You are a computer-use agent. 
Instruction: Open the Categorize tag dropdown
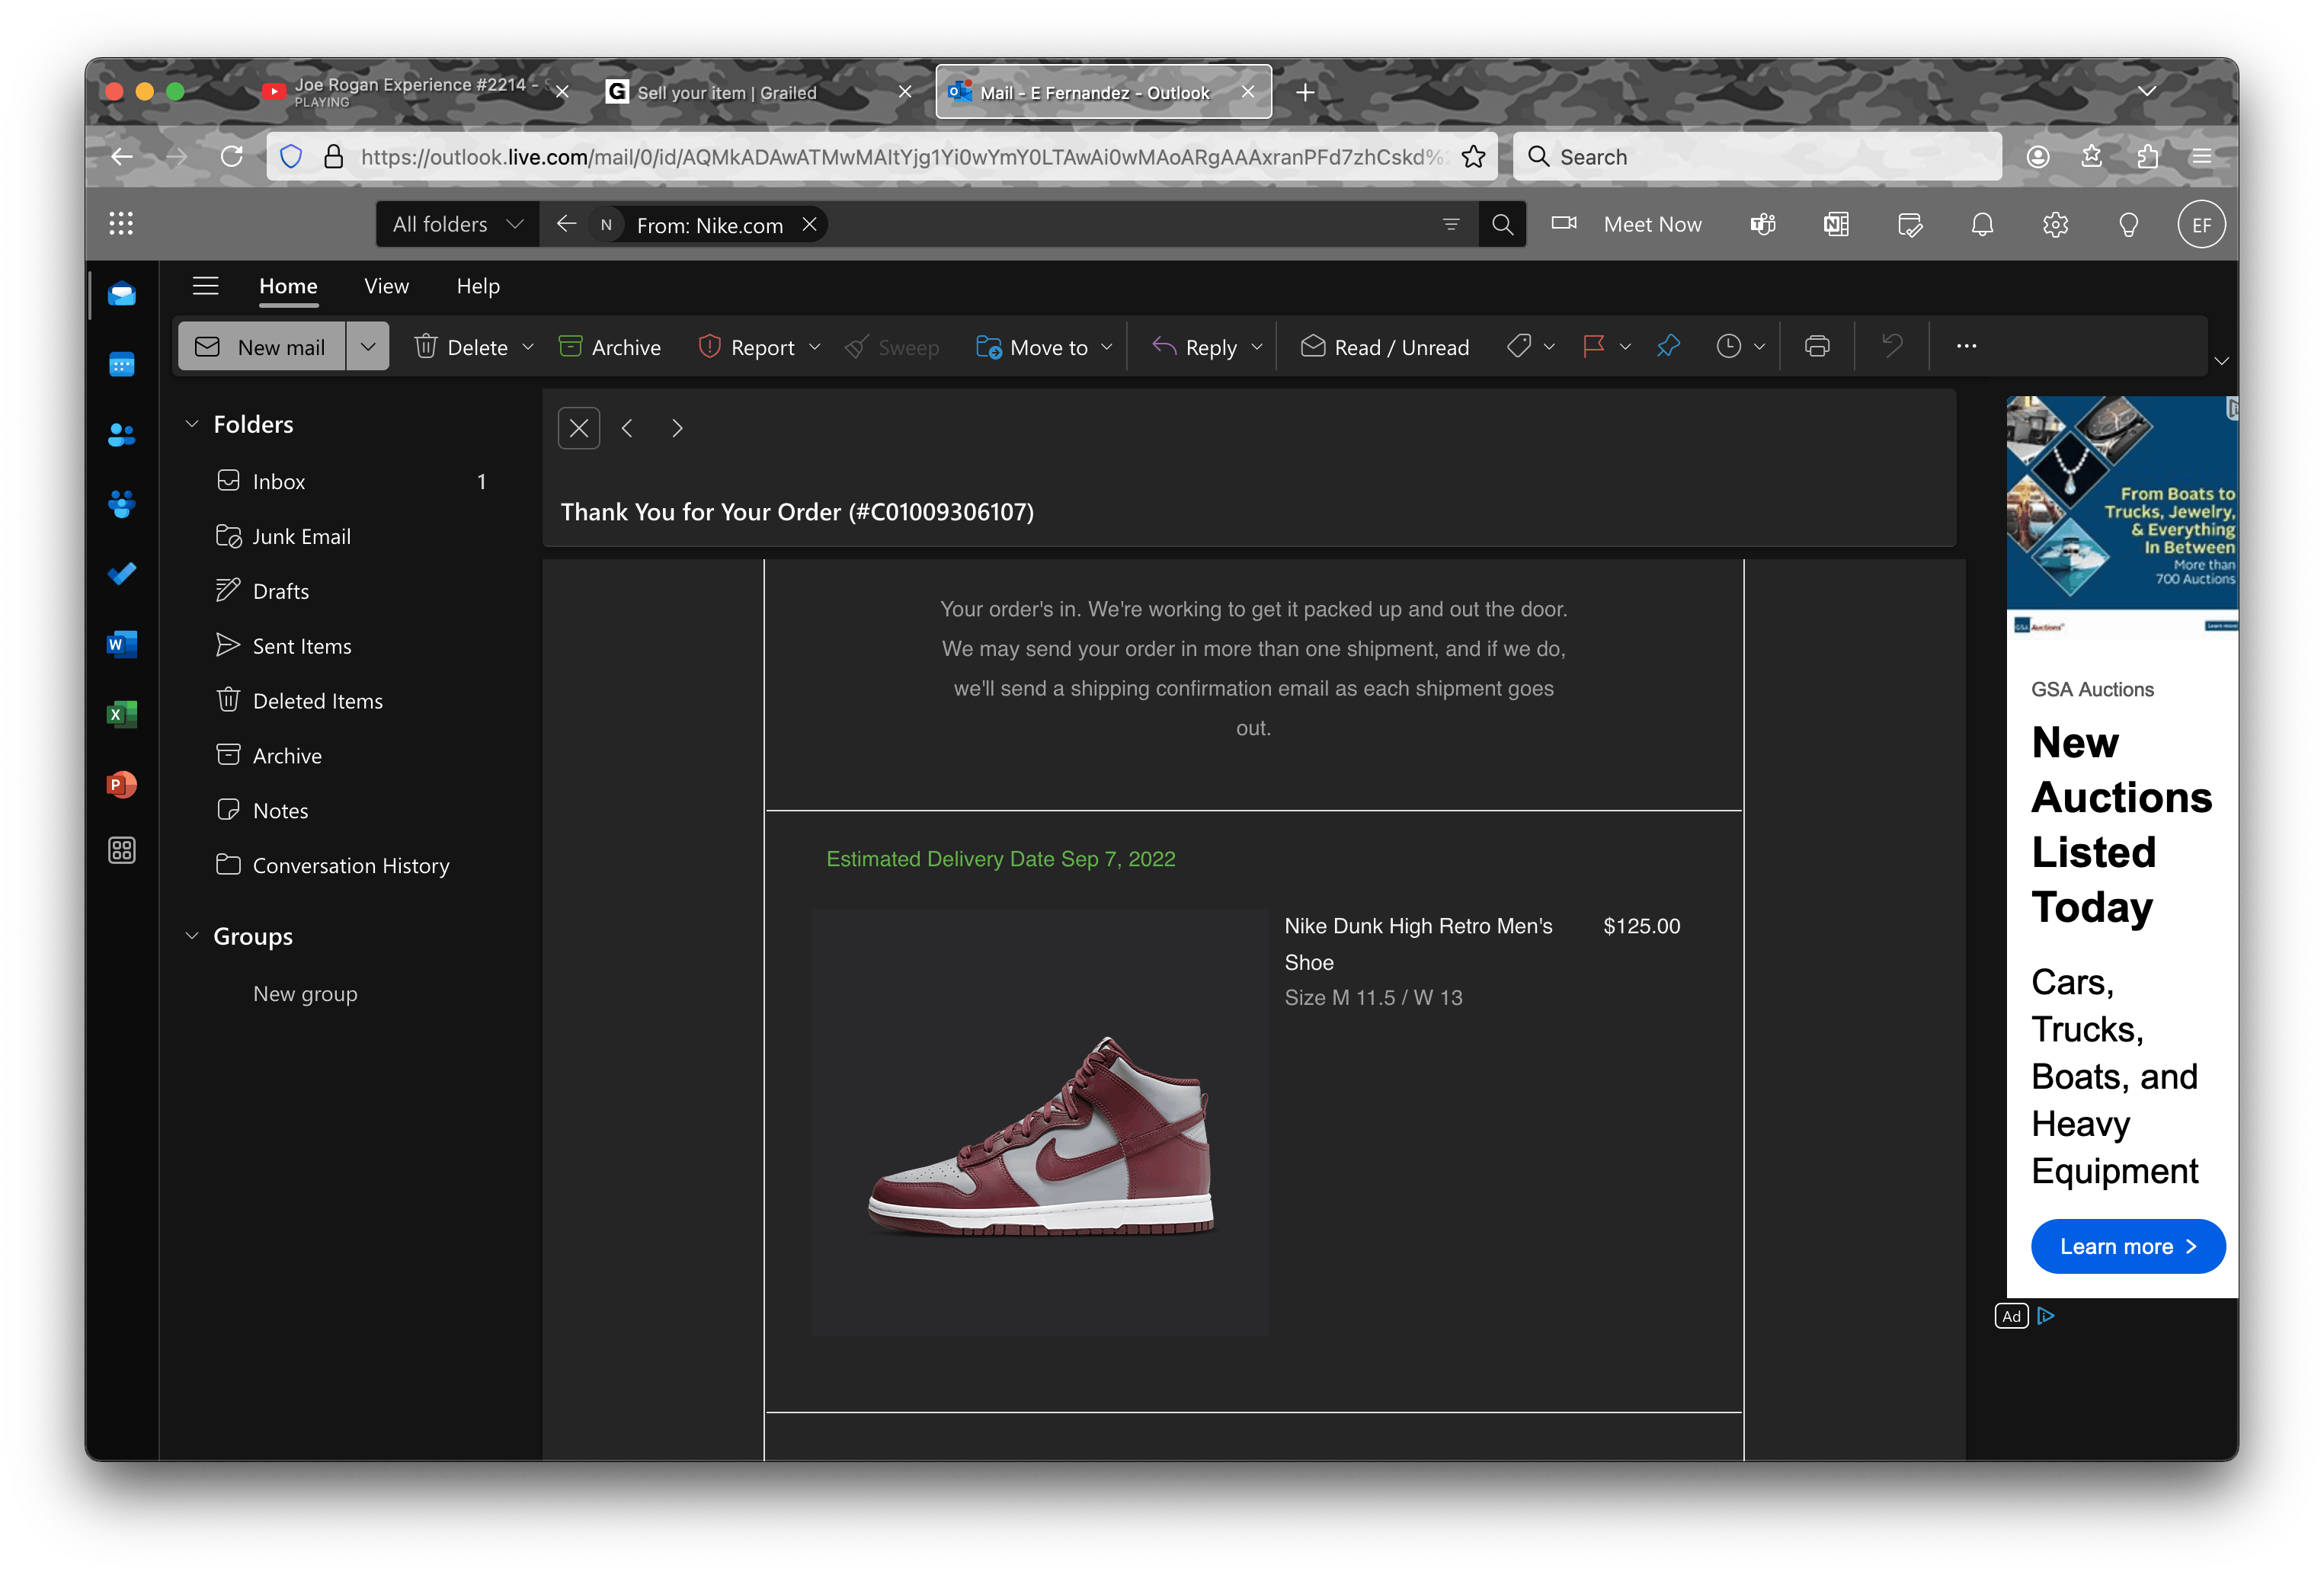tap(1549, 347)
